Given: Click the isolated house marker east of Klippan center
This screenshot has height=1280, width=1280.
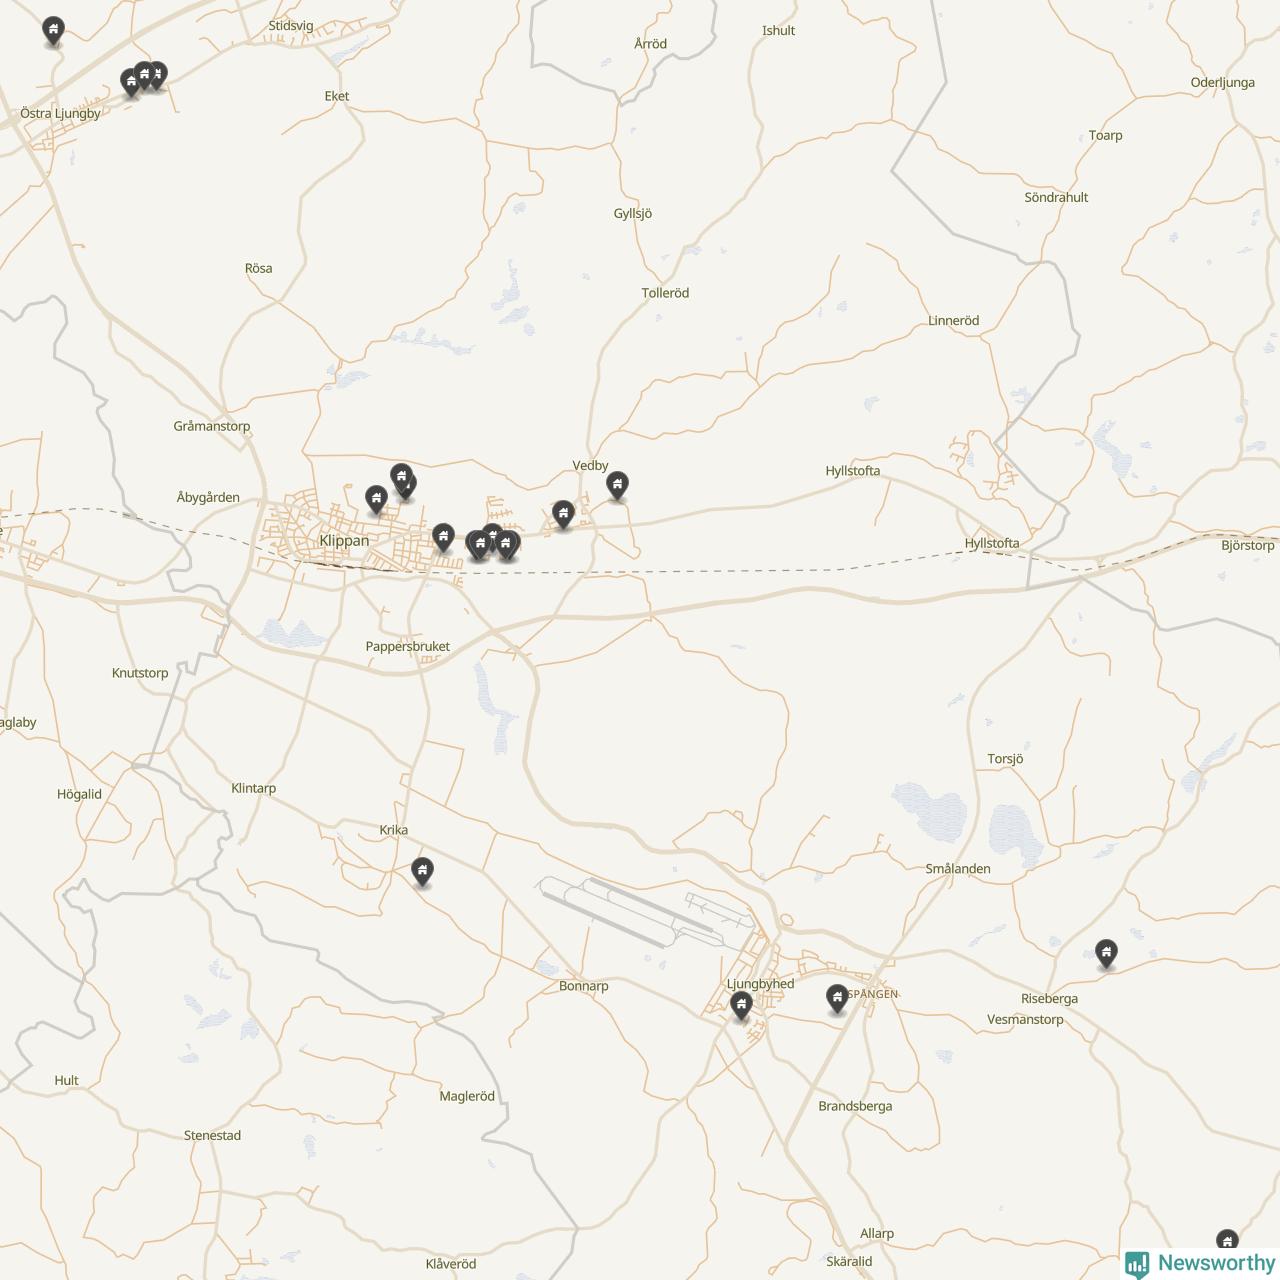Looking at the screenshot, I should tap(443, 538).
